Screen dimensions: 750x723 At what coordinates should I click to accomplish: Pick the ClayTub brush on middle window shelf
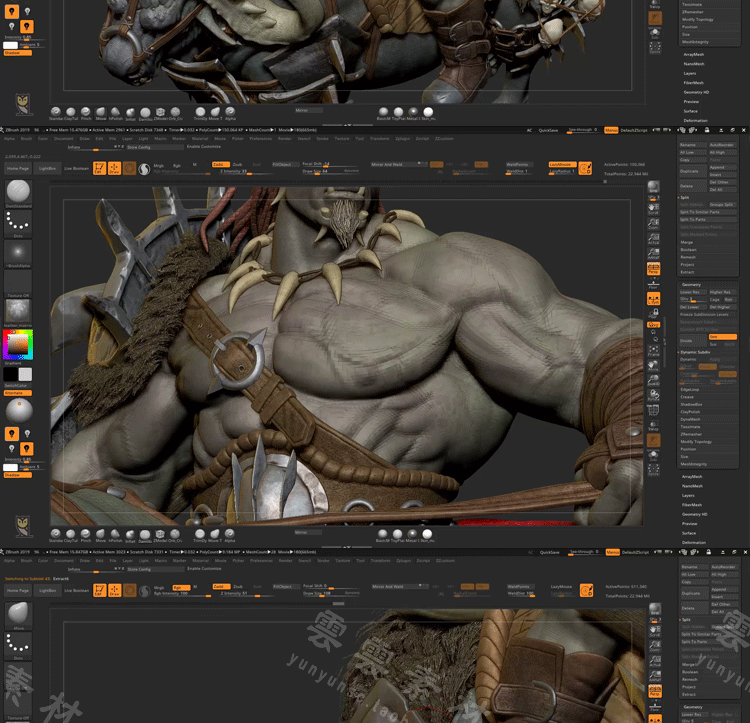tap(71, 534)
